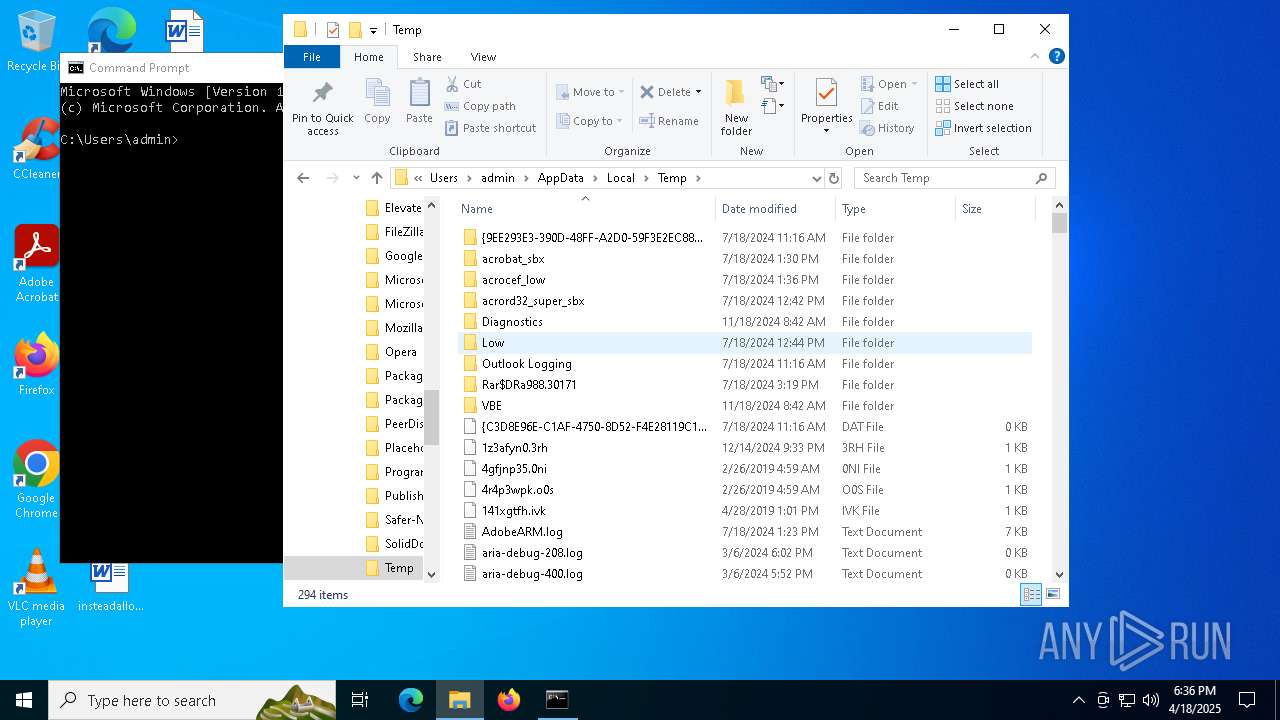
Task: Click Paste shortcut command
Action: [490, 128]
